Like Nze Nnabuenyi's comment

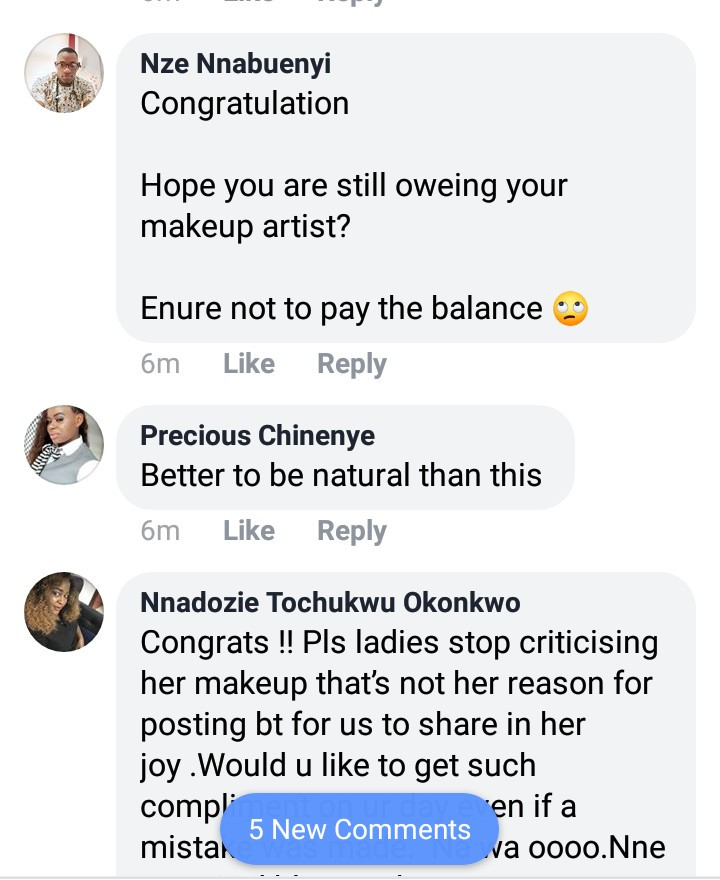point(249,364)
